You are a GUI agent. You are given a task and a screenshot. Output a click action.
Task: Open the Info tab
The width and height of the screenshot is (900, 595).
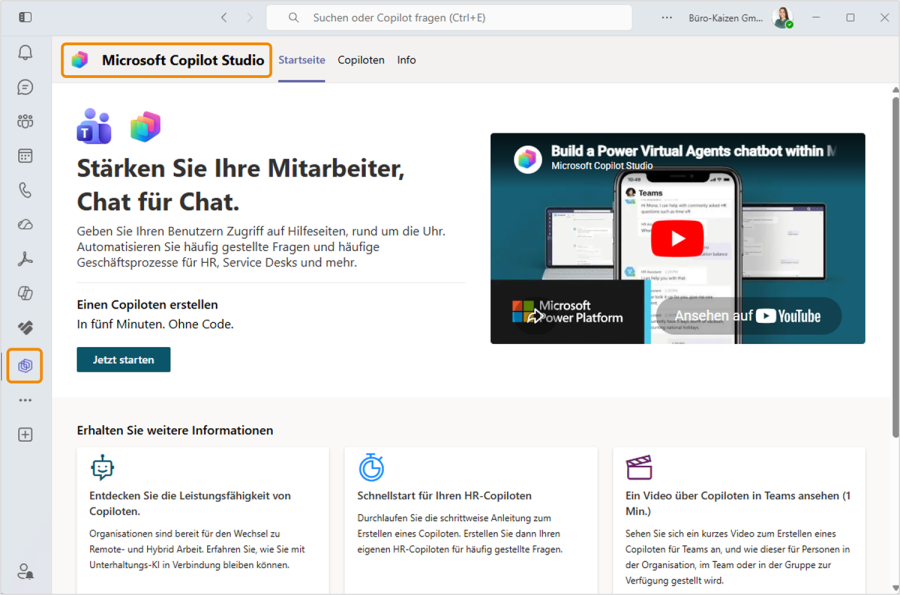[406, 60]
